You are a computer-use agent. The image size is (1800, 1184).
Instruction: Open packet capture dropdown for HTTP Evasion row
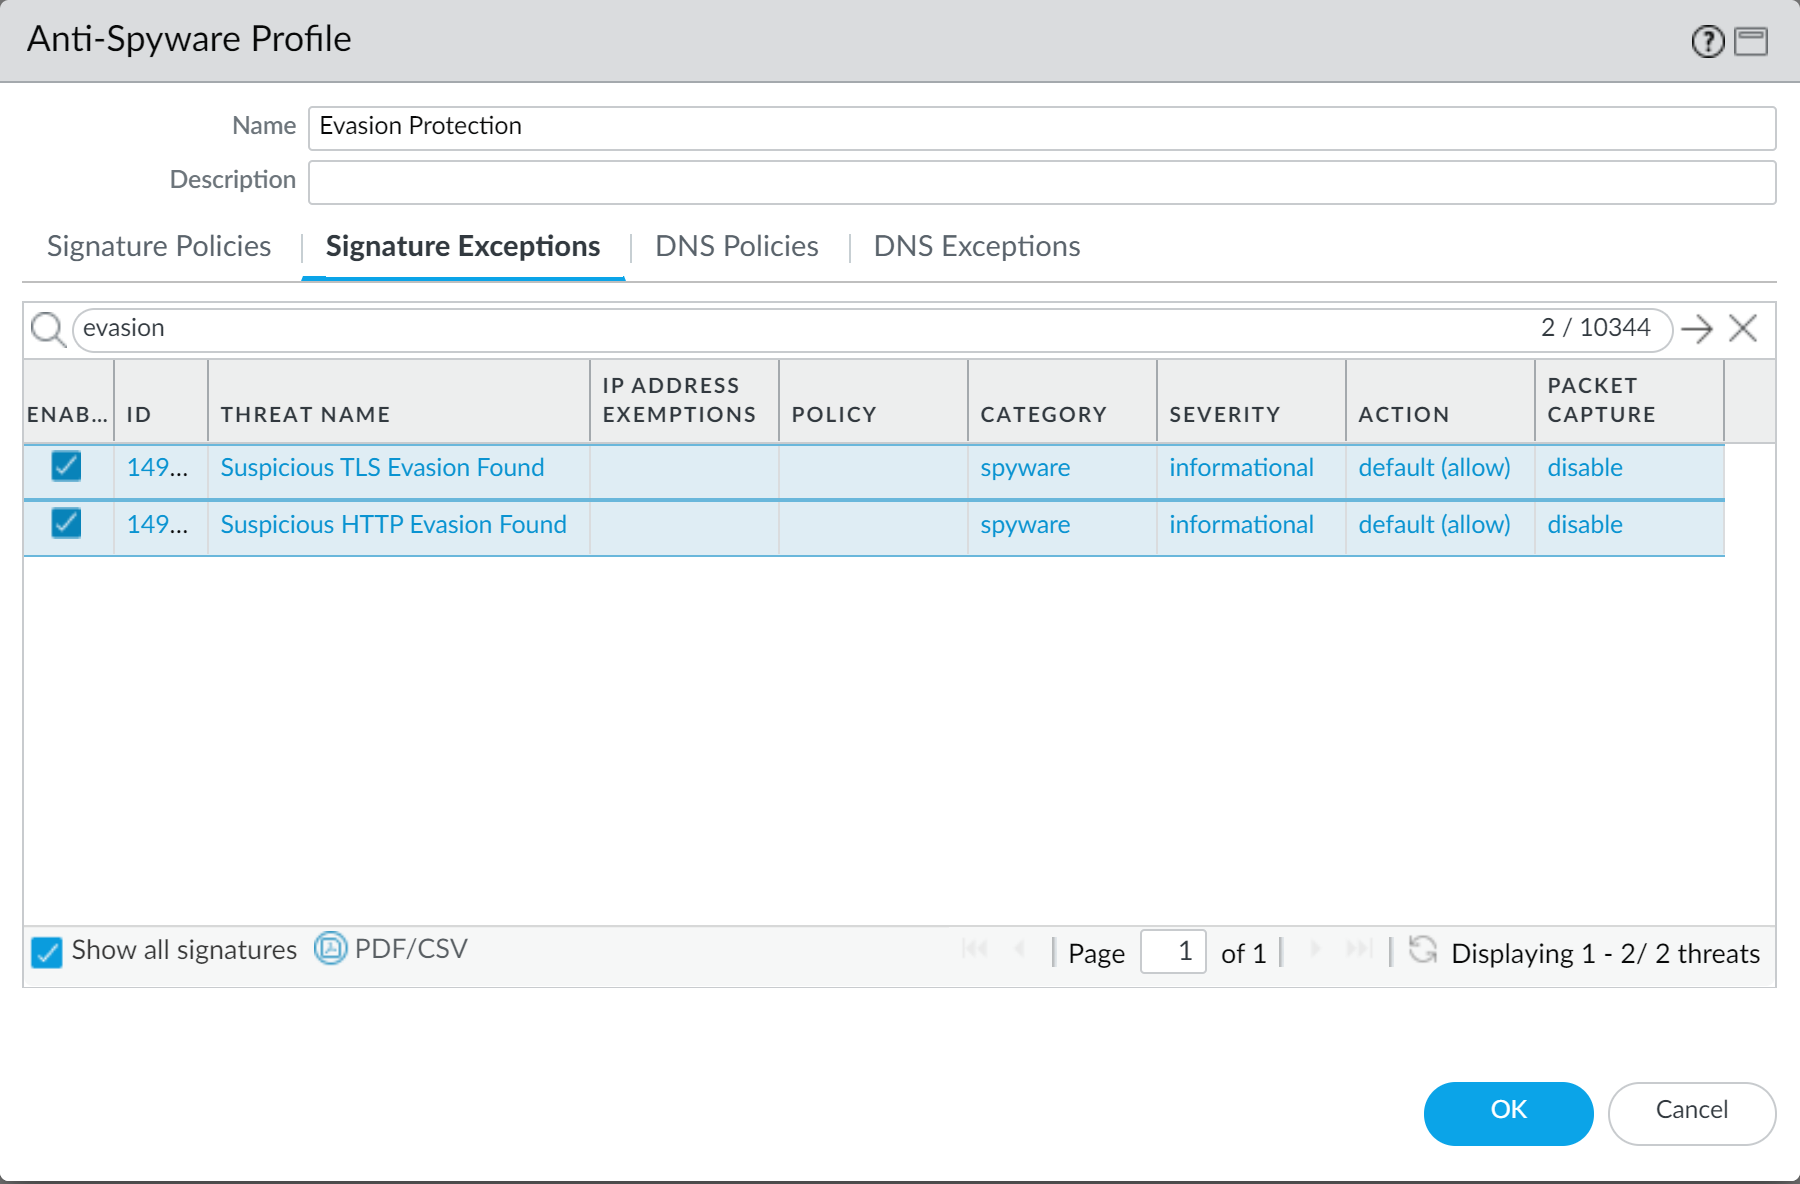(x=1585, y=524)
